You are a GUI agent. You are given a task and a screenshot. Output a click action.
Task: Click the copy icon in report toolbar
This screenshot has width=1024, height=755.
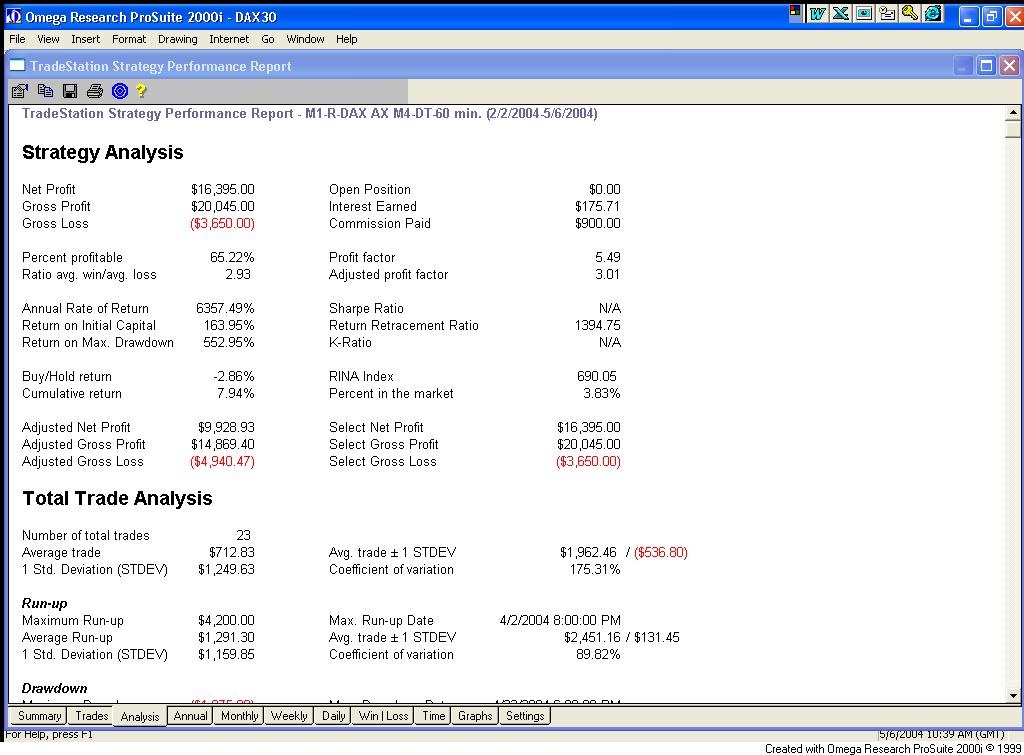point(45,91)
